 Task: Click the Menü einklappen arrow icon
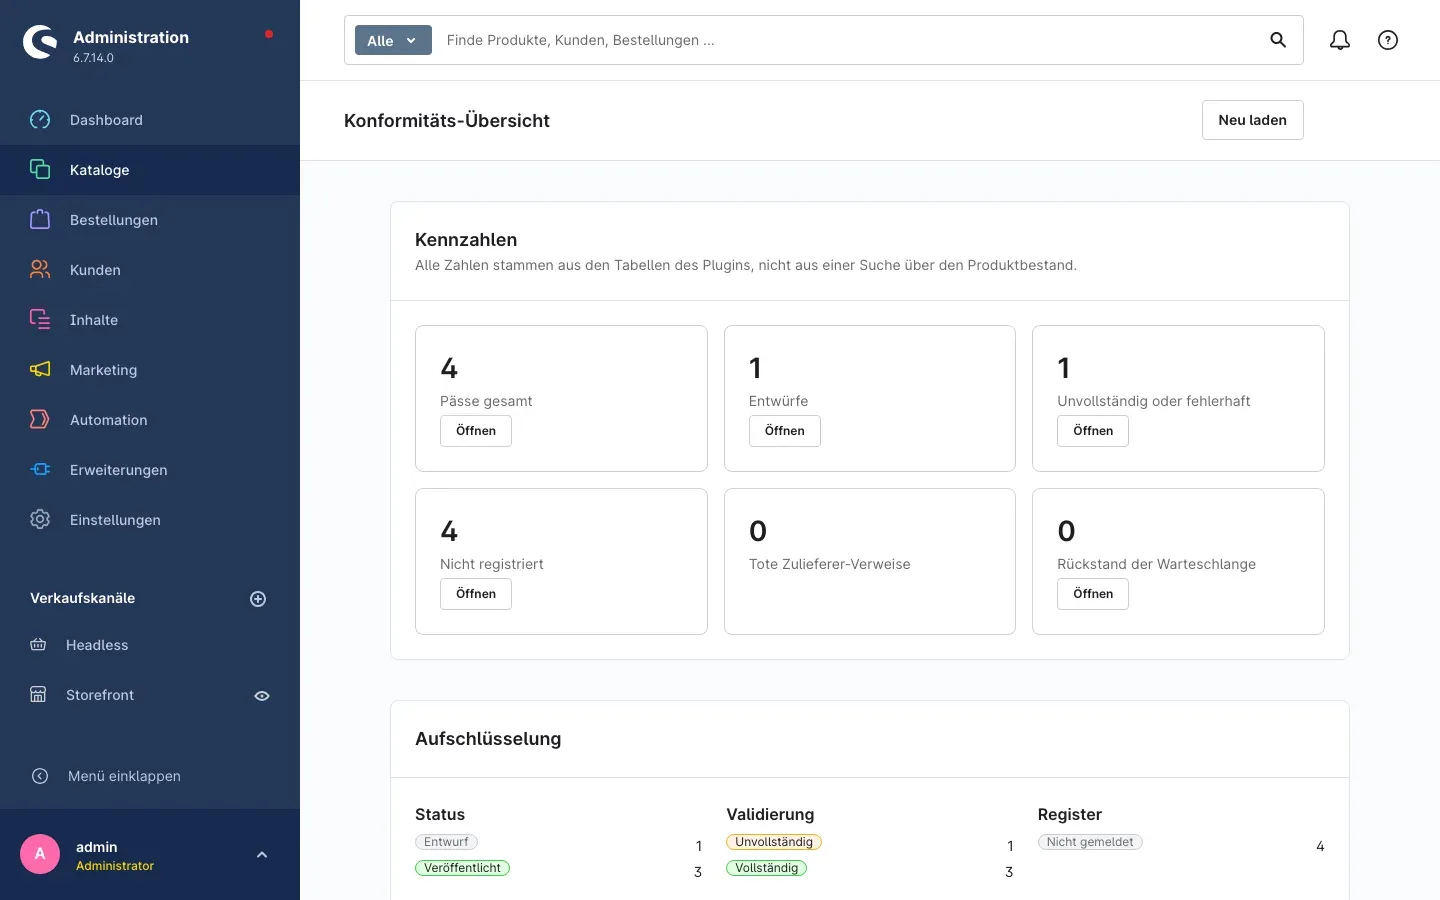(40, 776)
